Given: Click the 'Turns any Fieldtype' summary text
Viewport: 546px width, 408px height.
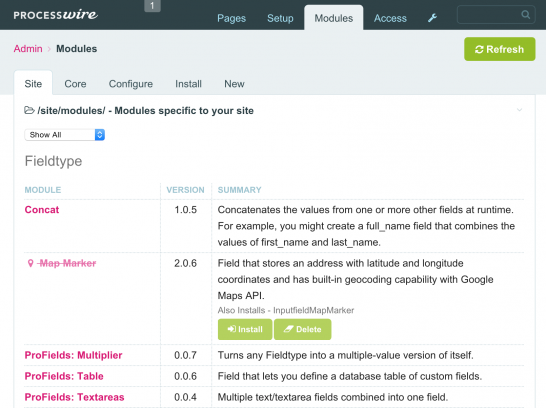Looking at the screenshot, I should [x=345, y=355].
